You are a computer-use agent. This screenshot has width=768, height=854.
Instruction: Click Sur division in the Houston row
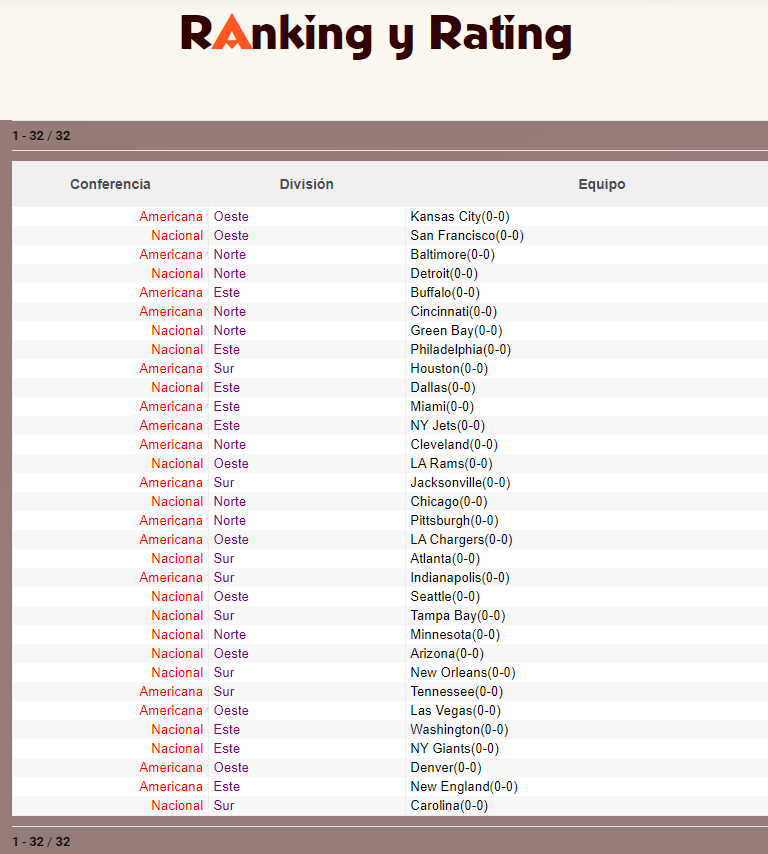[x=224, y=368]
